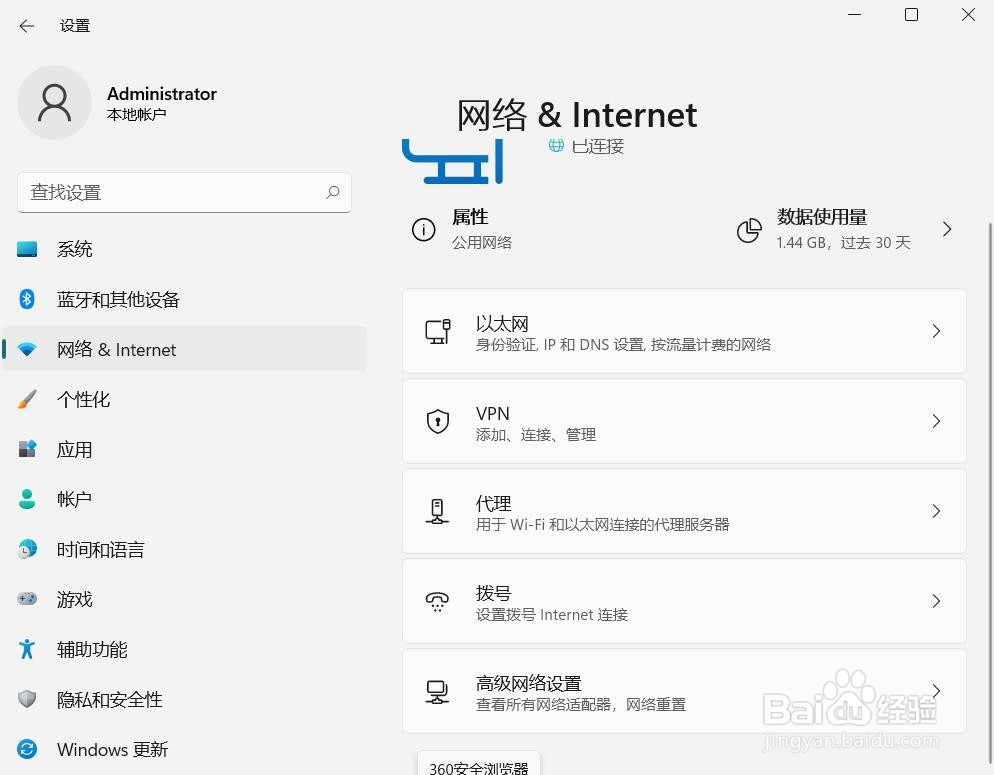Screen dimensions: 994x775
Task: Click the advanced network settings computer icon
Action: [x=437, y=691]
